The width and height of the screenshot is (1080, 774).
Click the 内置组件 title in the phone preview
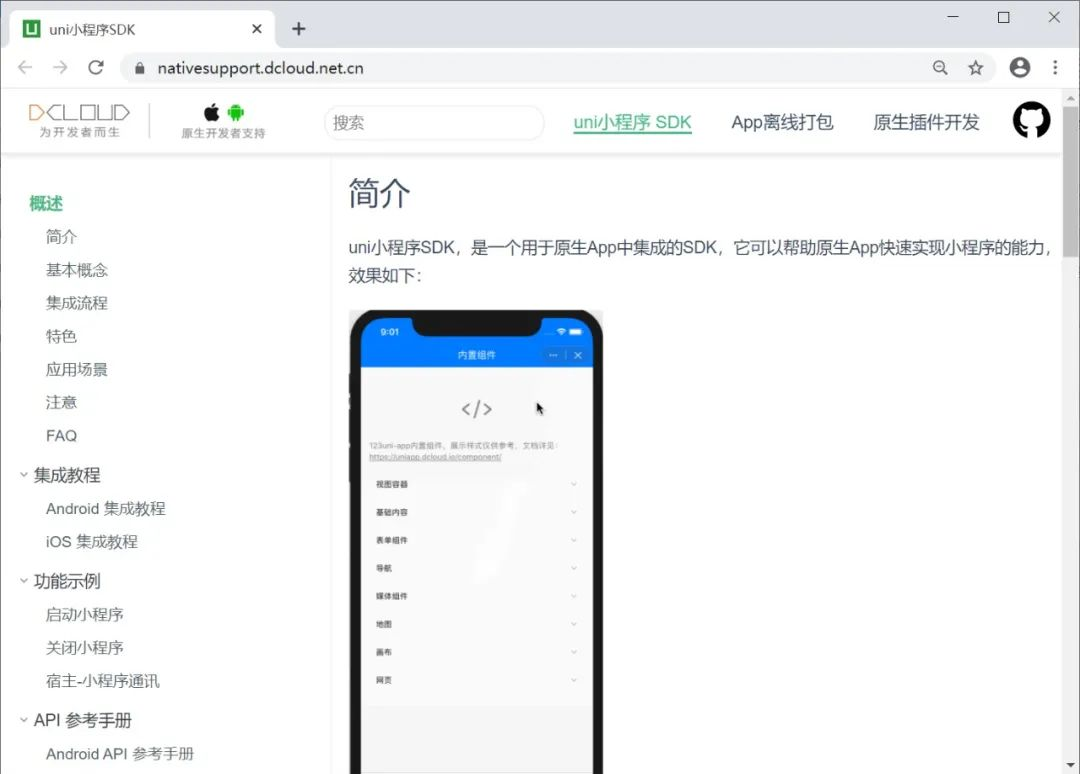point(477,355)
